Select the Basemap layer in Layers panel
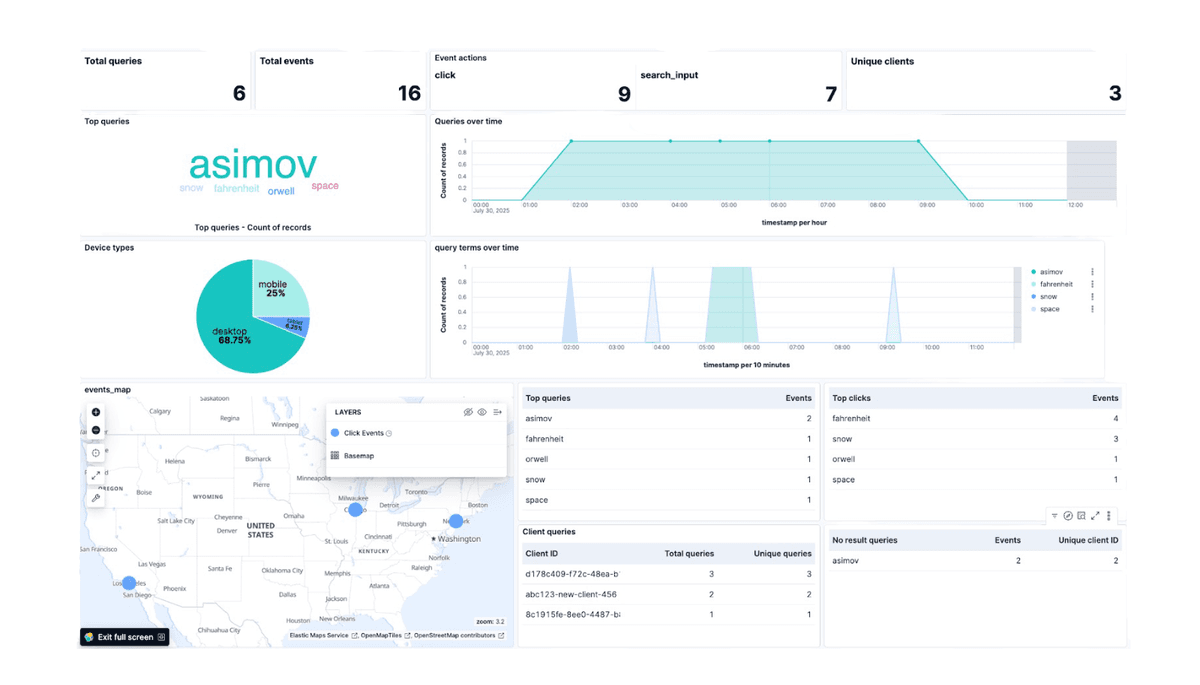The width and height of the screenshot is (1200, 685). point(358,455)
